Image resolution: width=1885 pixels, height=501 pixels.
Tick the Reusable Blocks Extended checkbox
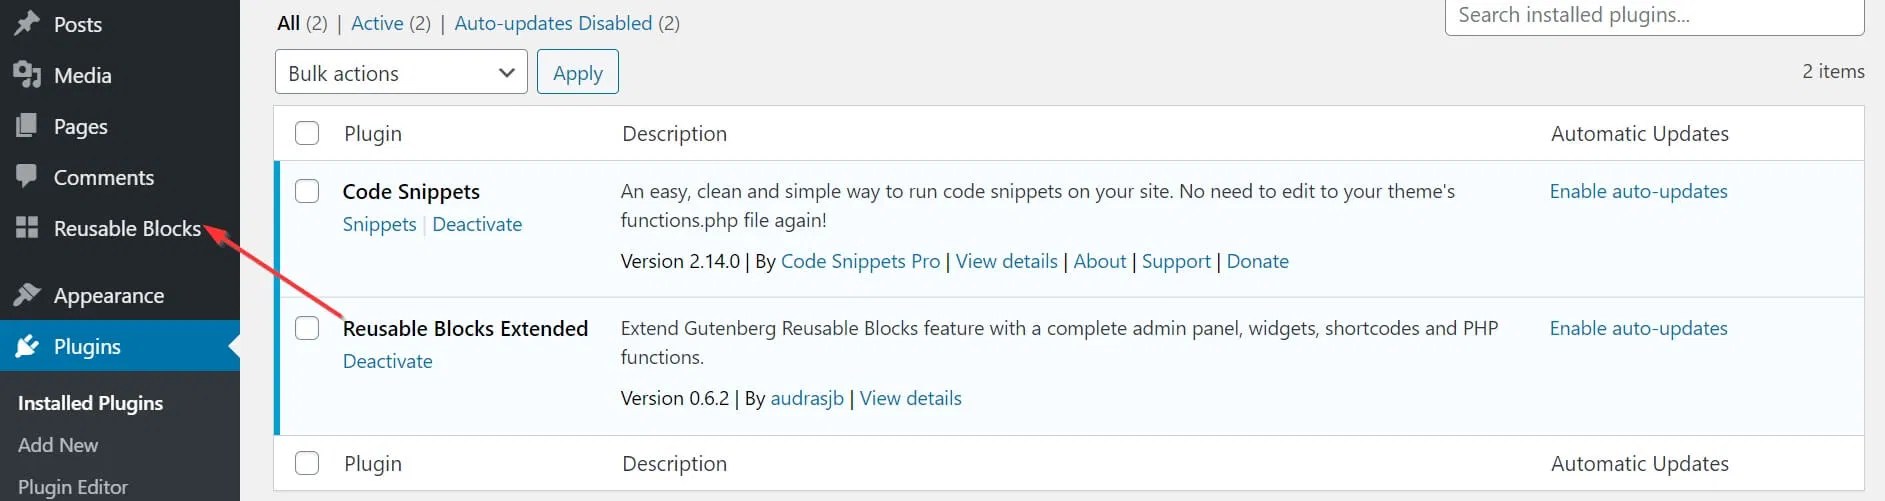pyautogui.click(x=307, y=328)
